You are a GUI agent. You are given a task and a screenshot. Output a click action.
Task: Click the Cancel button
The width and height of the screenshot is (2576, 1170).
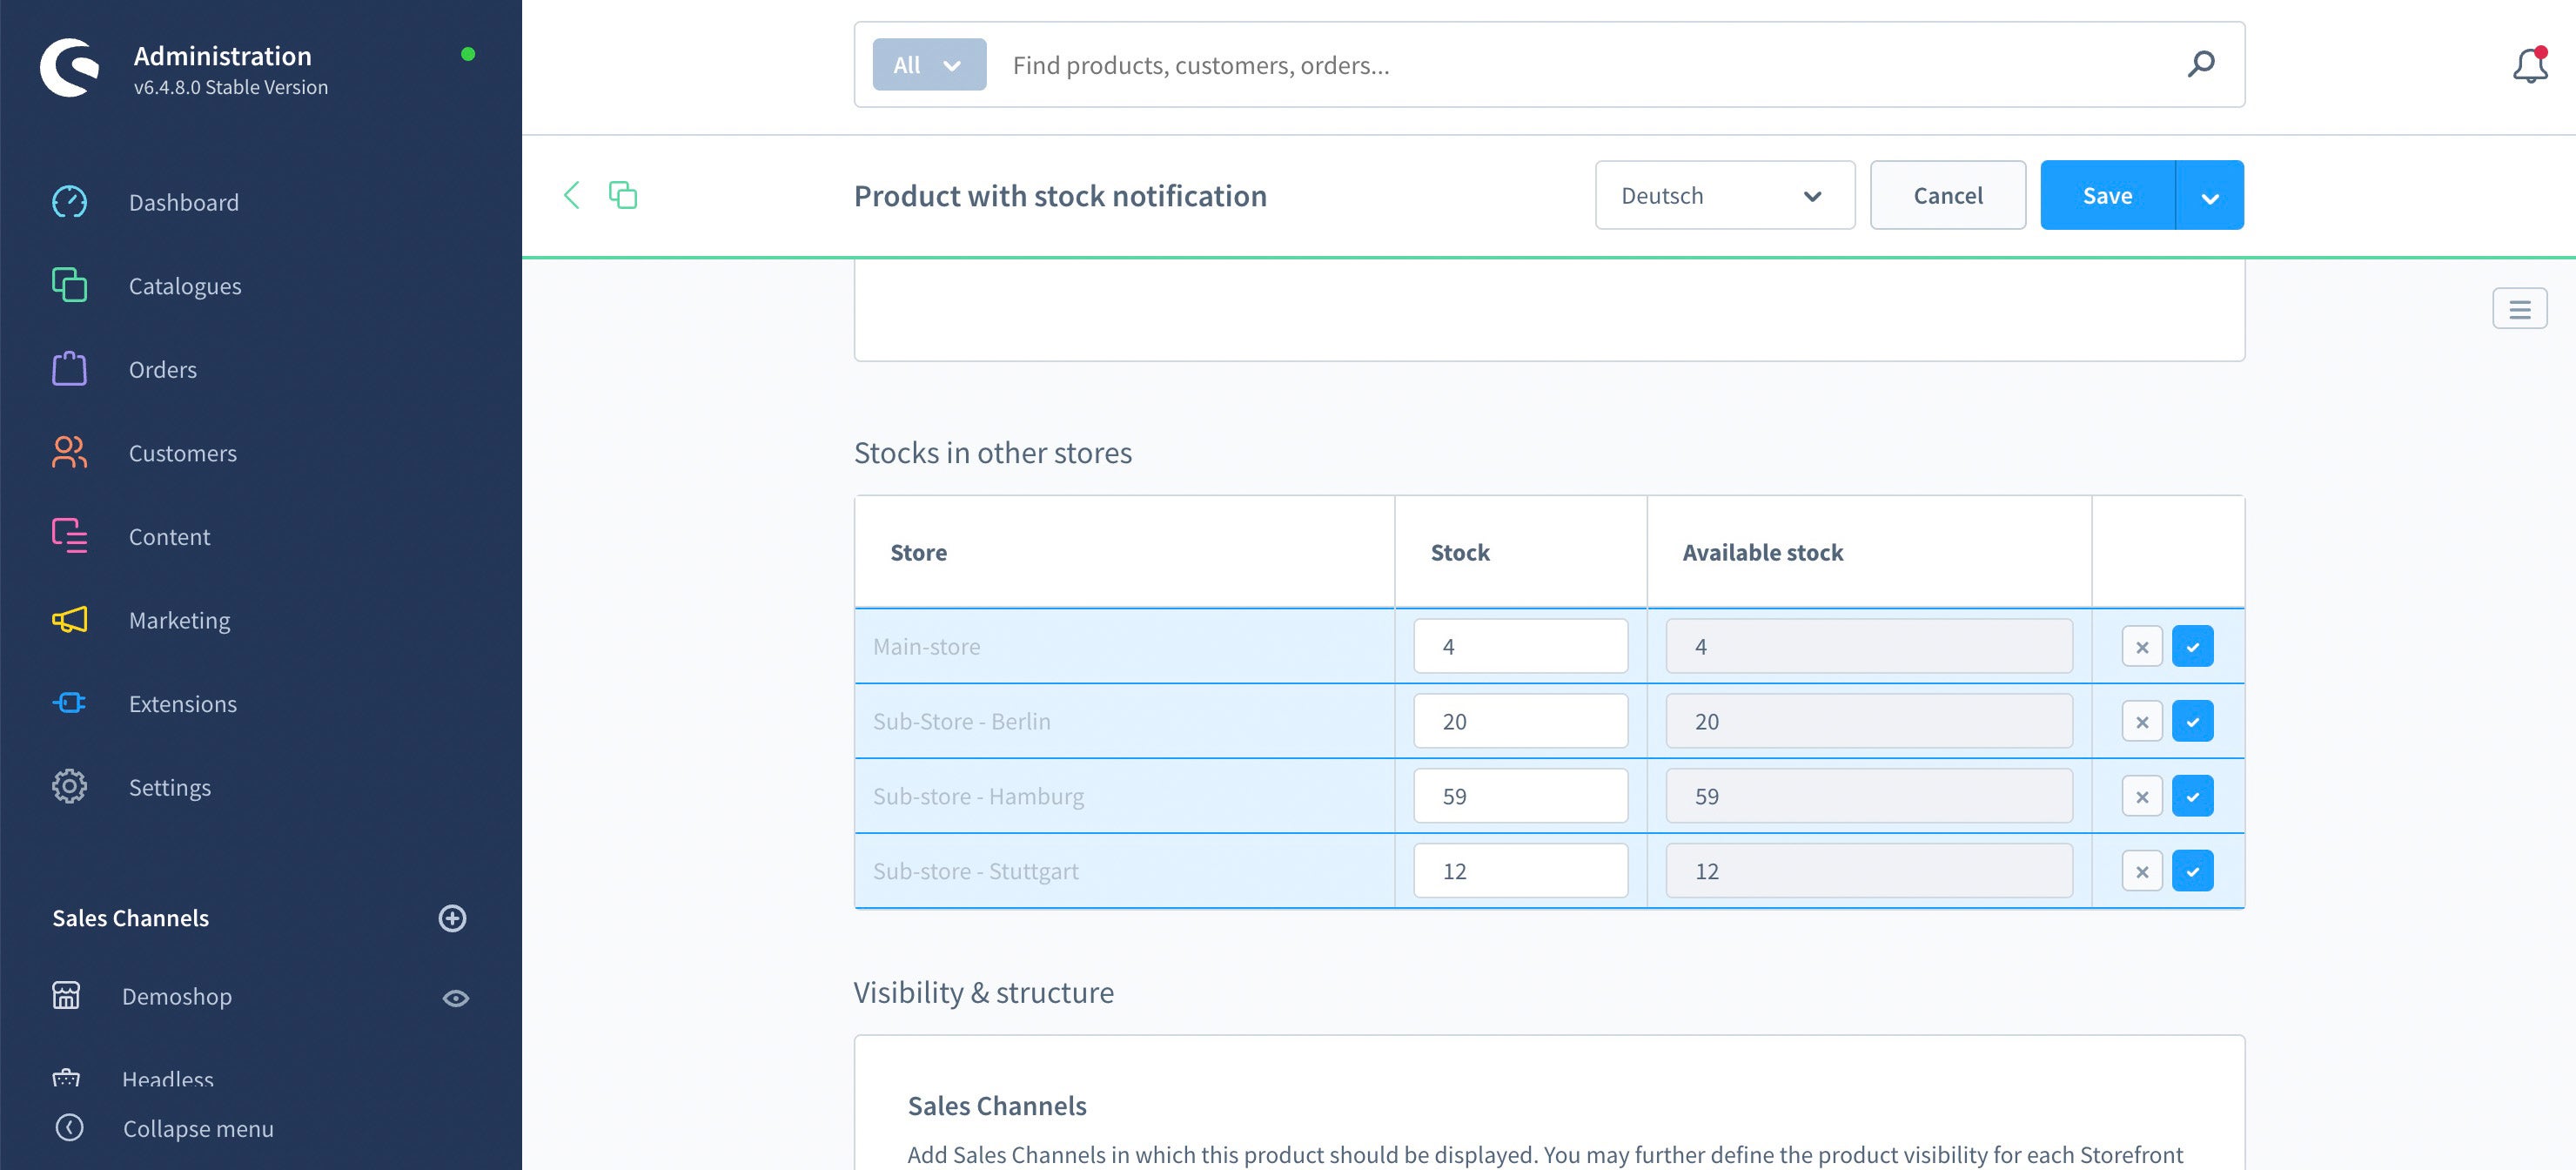coord(1947,195)
